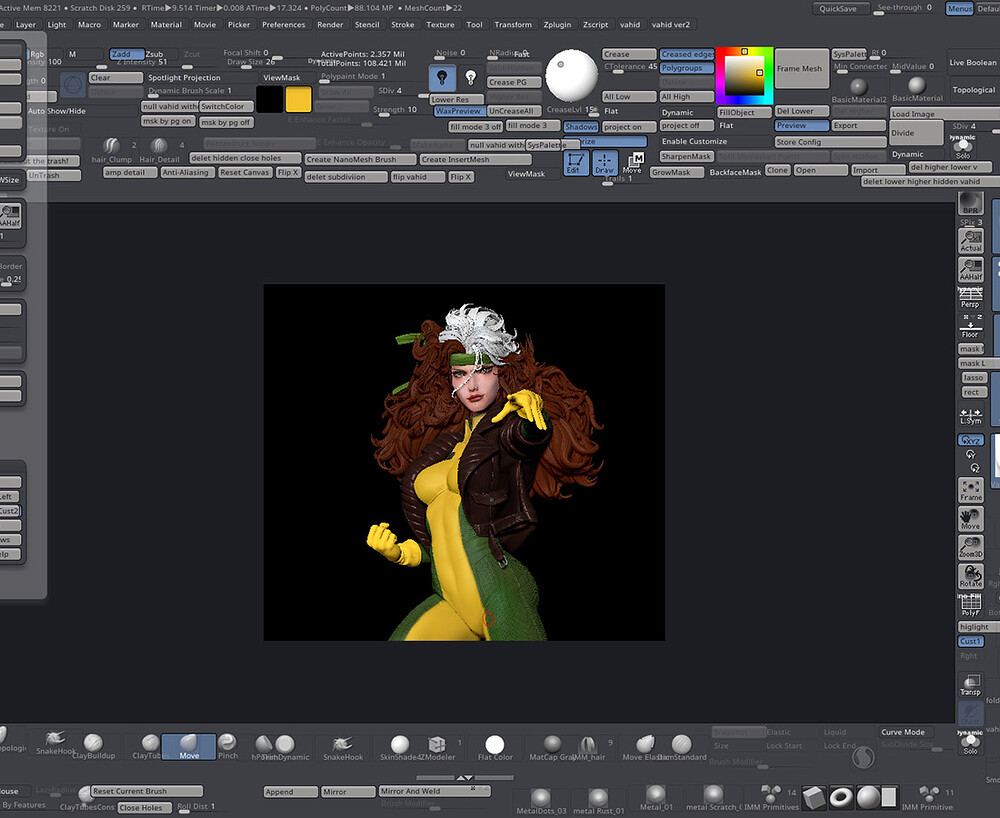Image resolution: width=1000 pixels, height=818 pixels.
Task: Toggle Shadows rendering
Action: (581, 127)
